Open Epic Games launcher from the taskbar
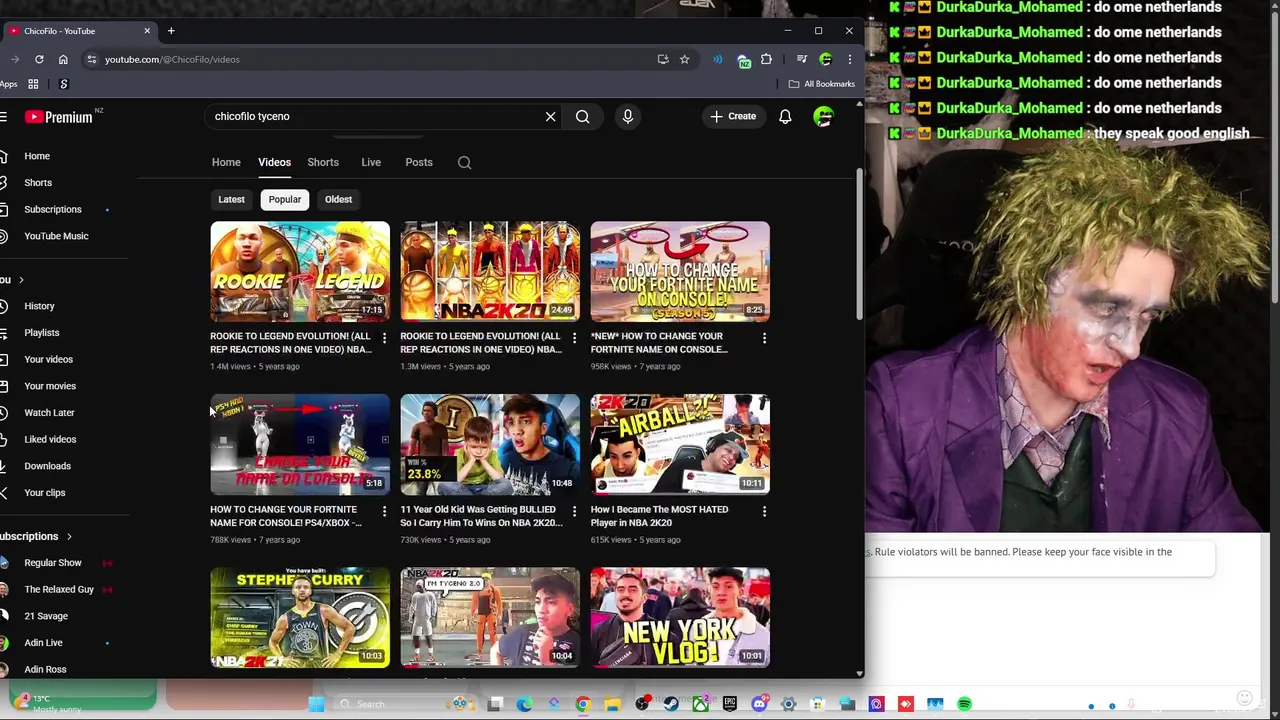The image size is (1280, 720). click(x=730, y=704)
